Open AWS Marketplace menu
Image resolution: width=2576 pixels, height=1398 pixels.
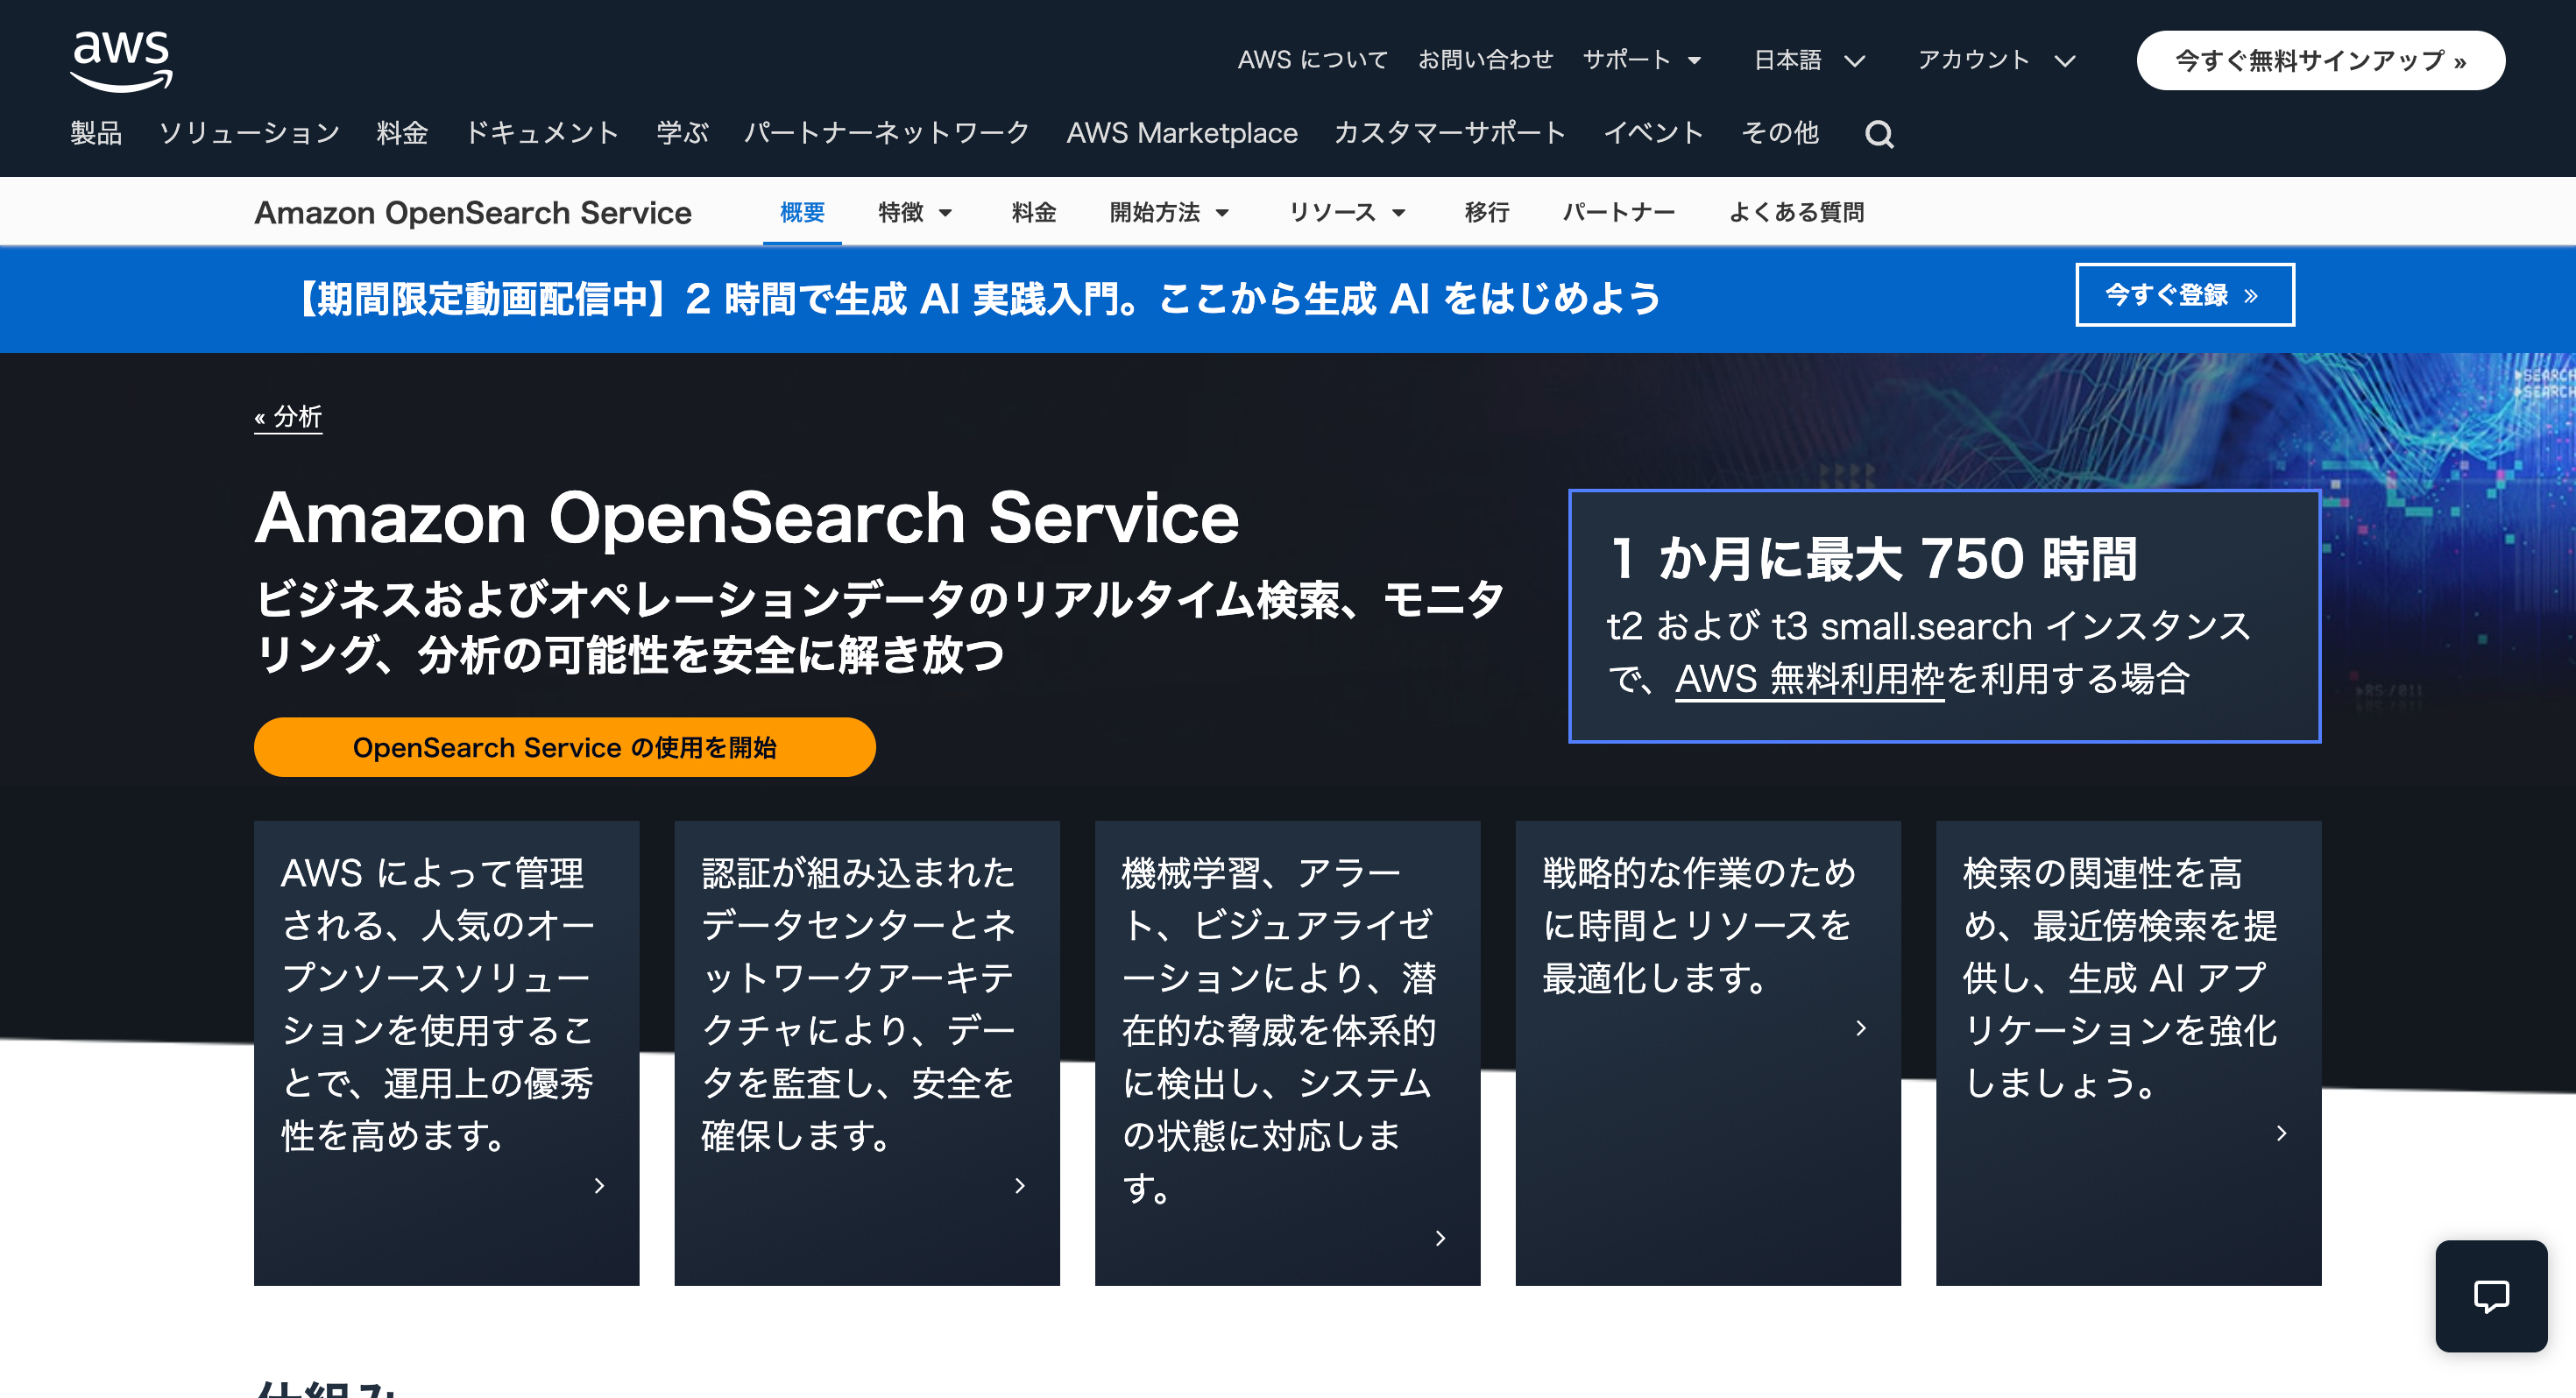click(1182, 133)
